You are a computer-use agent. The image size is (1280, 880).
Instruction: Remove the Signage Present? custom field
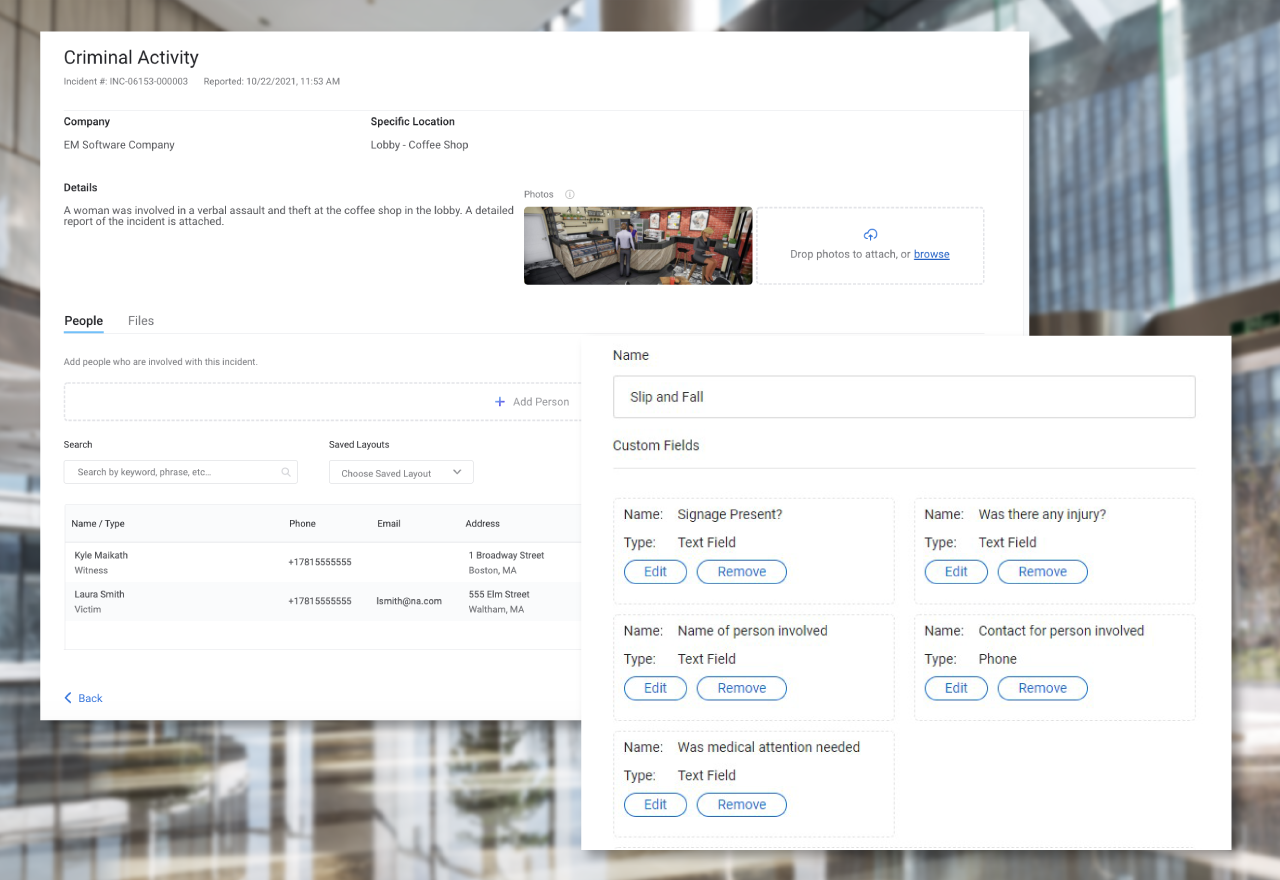[x=742, y=572]
